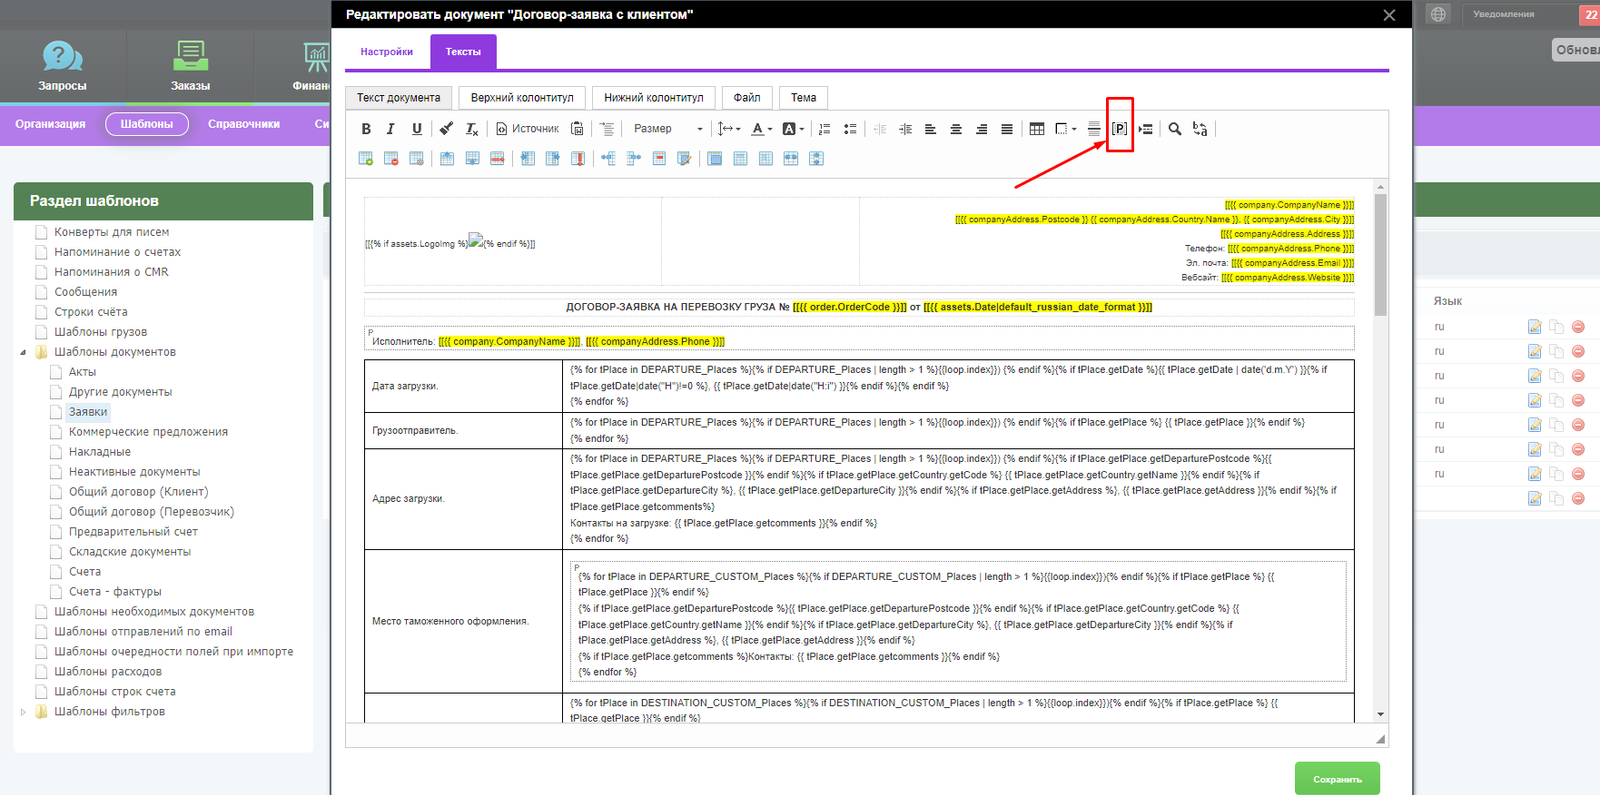Insert a horizontal line

(1094, 129)
